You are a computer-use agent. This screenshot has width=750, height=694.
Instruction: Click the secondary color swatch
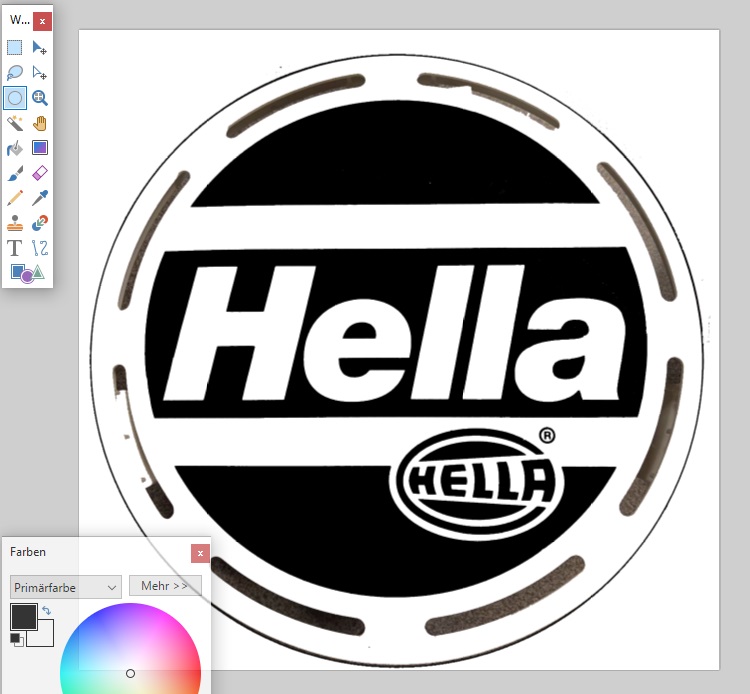tap(44, 636)
